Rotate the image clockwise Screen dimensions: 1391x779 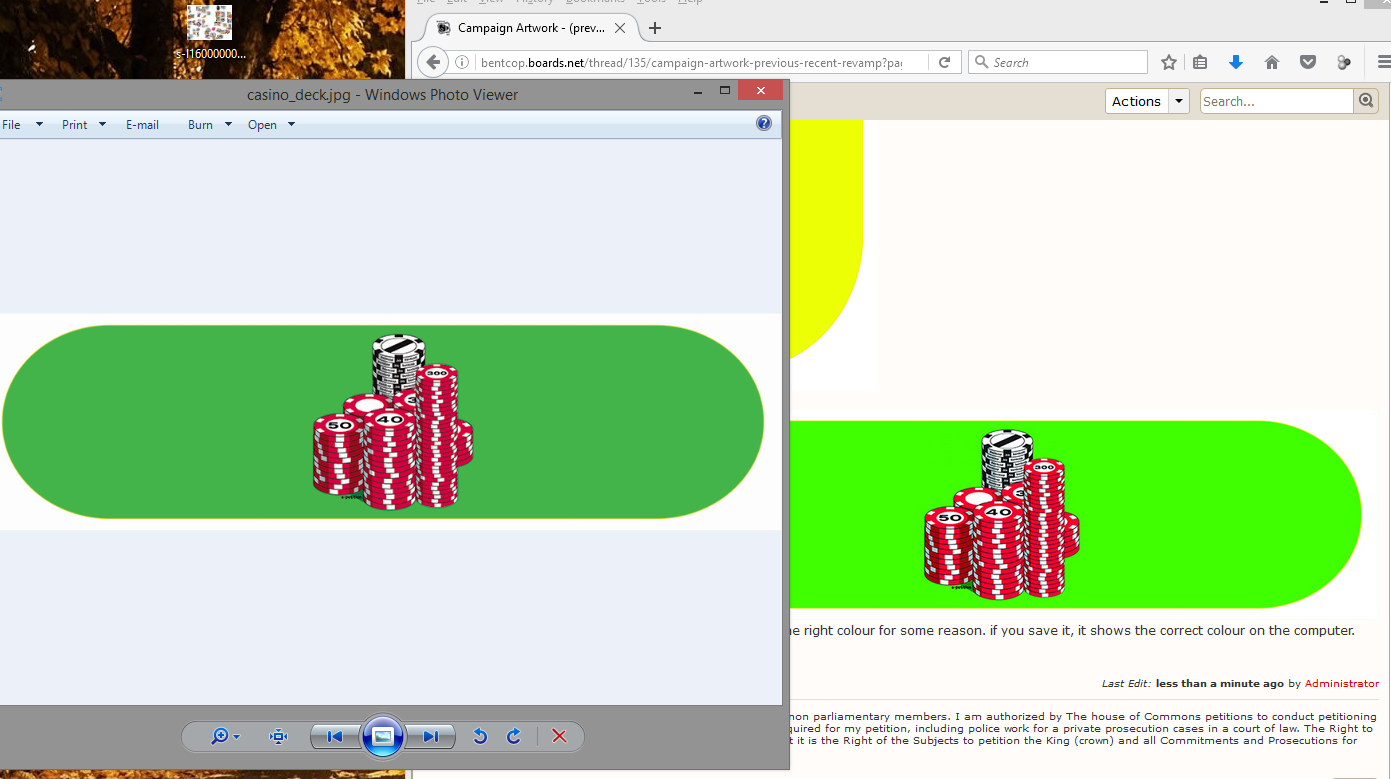(514, 737)
